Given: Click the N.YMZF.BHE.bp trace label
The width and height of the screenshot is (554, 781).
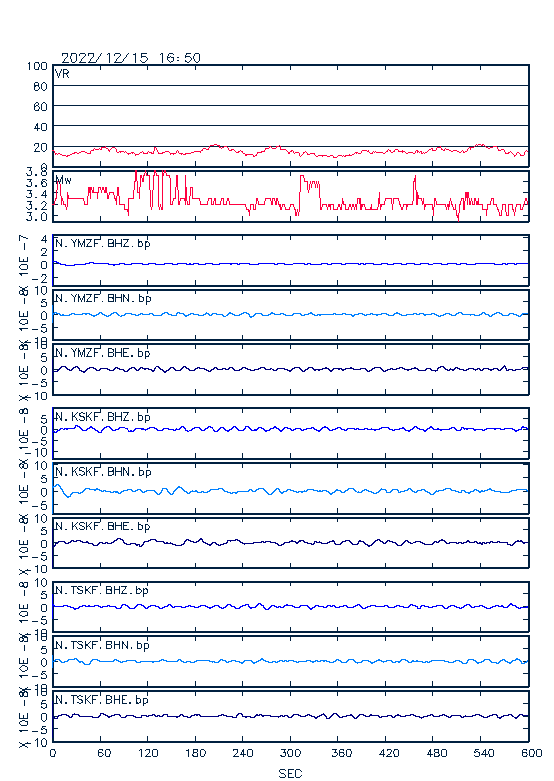Looking at the screenshot, I should pos(103,353).
